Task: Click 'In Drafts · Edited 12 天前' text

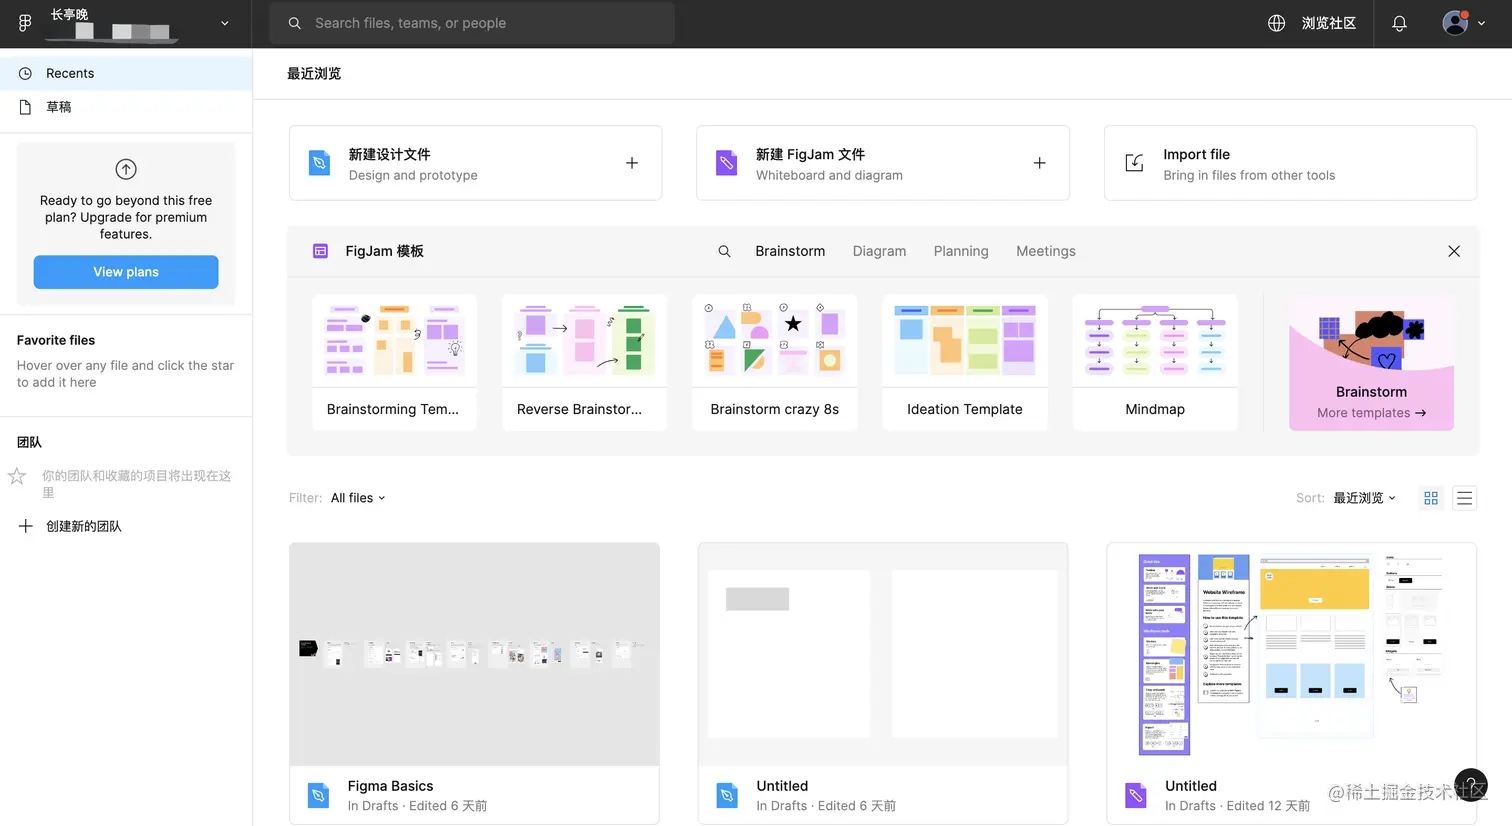Action: click(x=1238, y=806)
